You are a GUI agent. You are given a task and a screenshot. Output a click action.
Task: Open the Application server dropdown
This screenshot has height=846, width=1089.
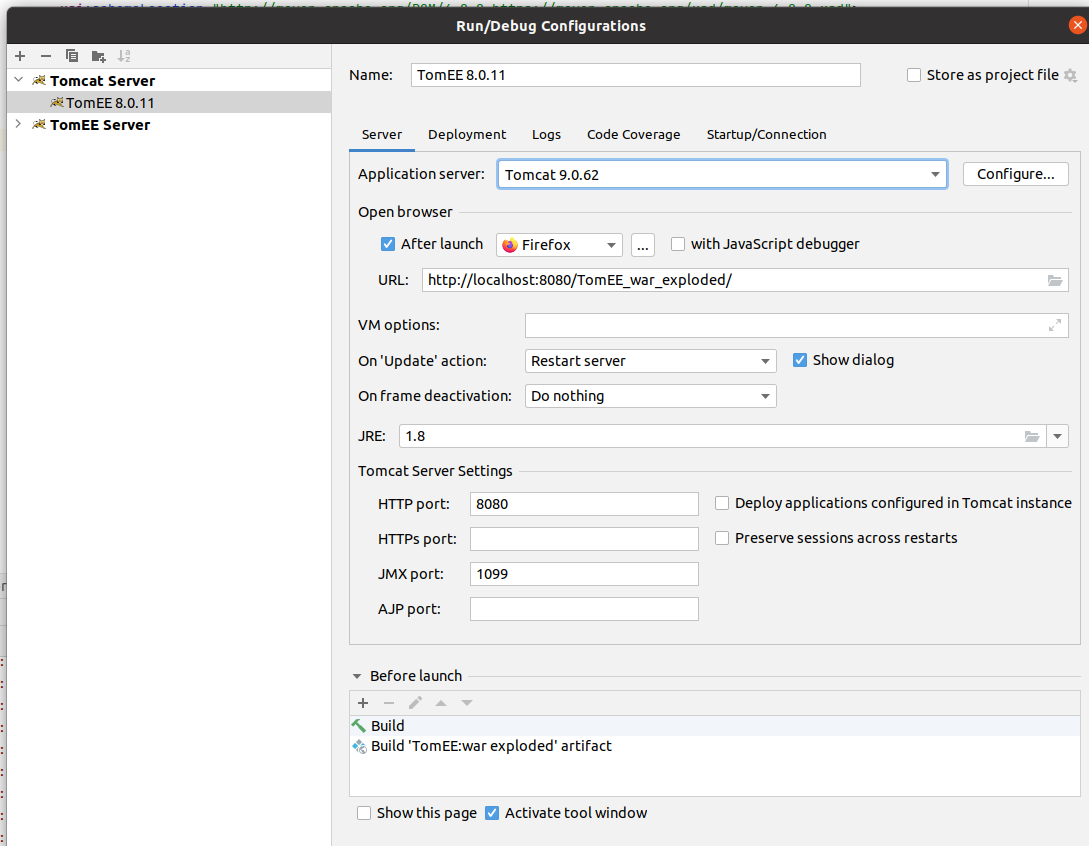click(722, 174)
